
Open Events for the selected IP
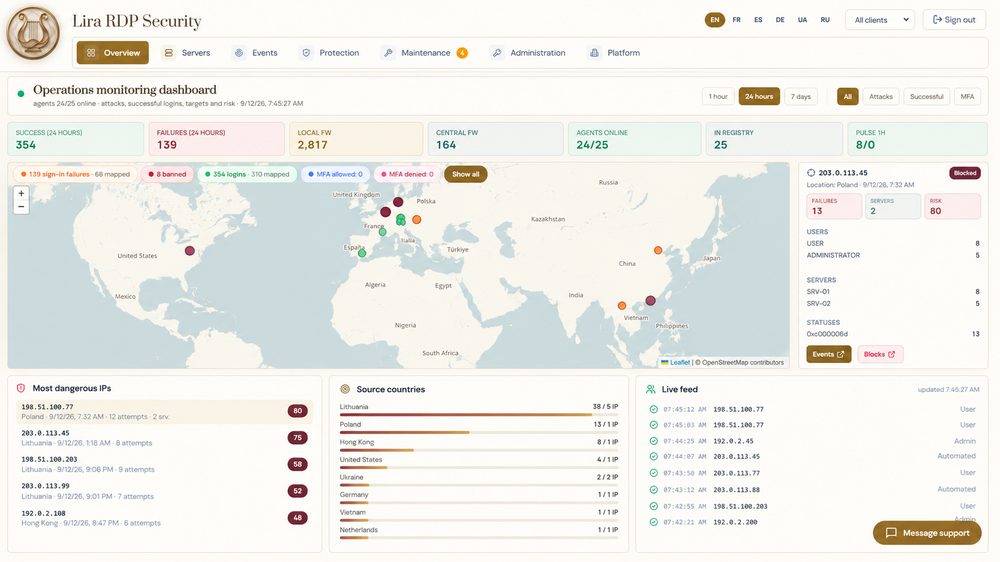point(828,354)
